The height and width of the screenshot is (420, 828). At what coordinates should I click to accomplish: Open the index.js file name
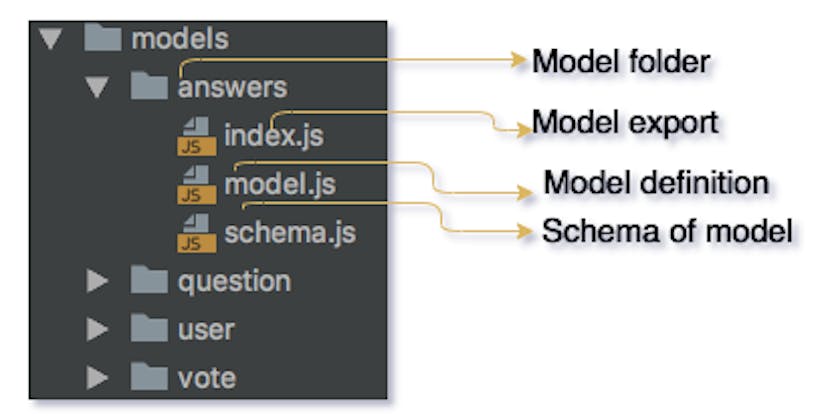(273, 135)
